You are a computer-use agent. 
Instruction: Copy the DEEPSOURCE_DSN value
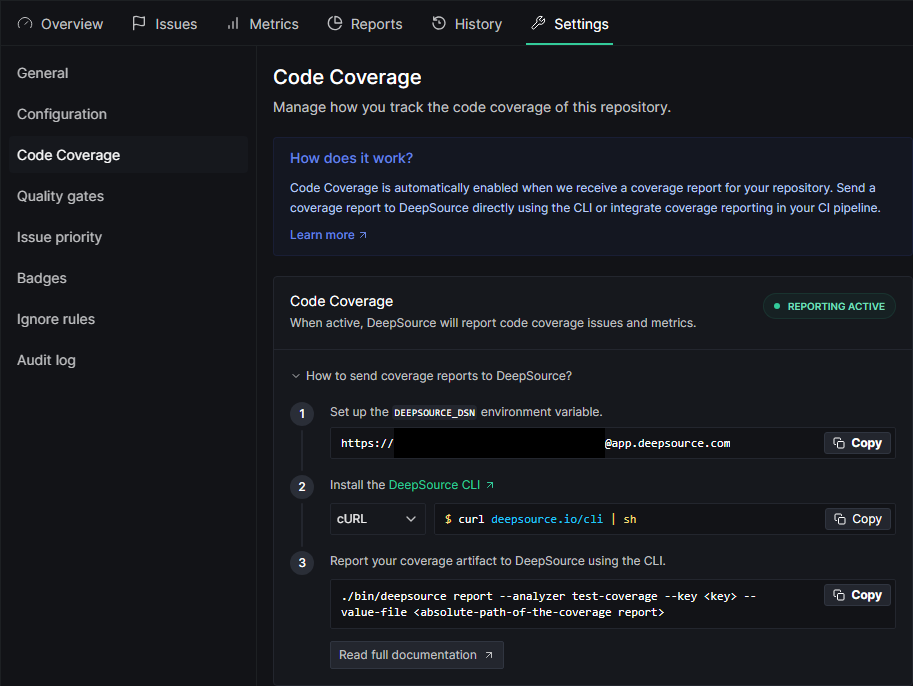[858, 443]
